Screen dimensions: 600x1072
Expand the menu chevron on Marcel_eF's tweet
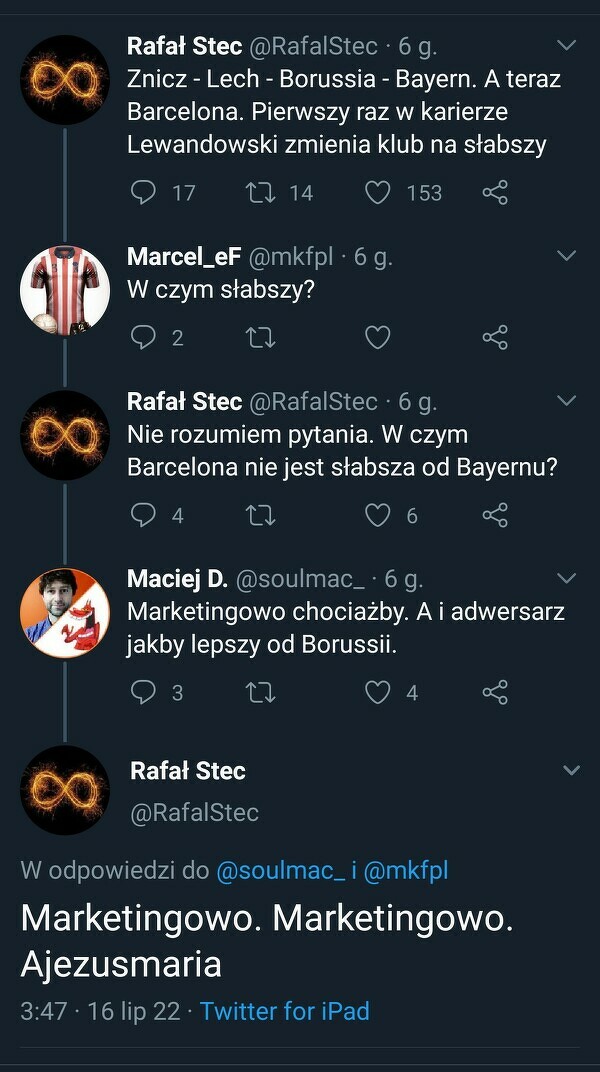point(566,257)
